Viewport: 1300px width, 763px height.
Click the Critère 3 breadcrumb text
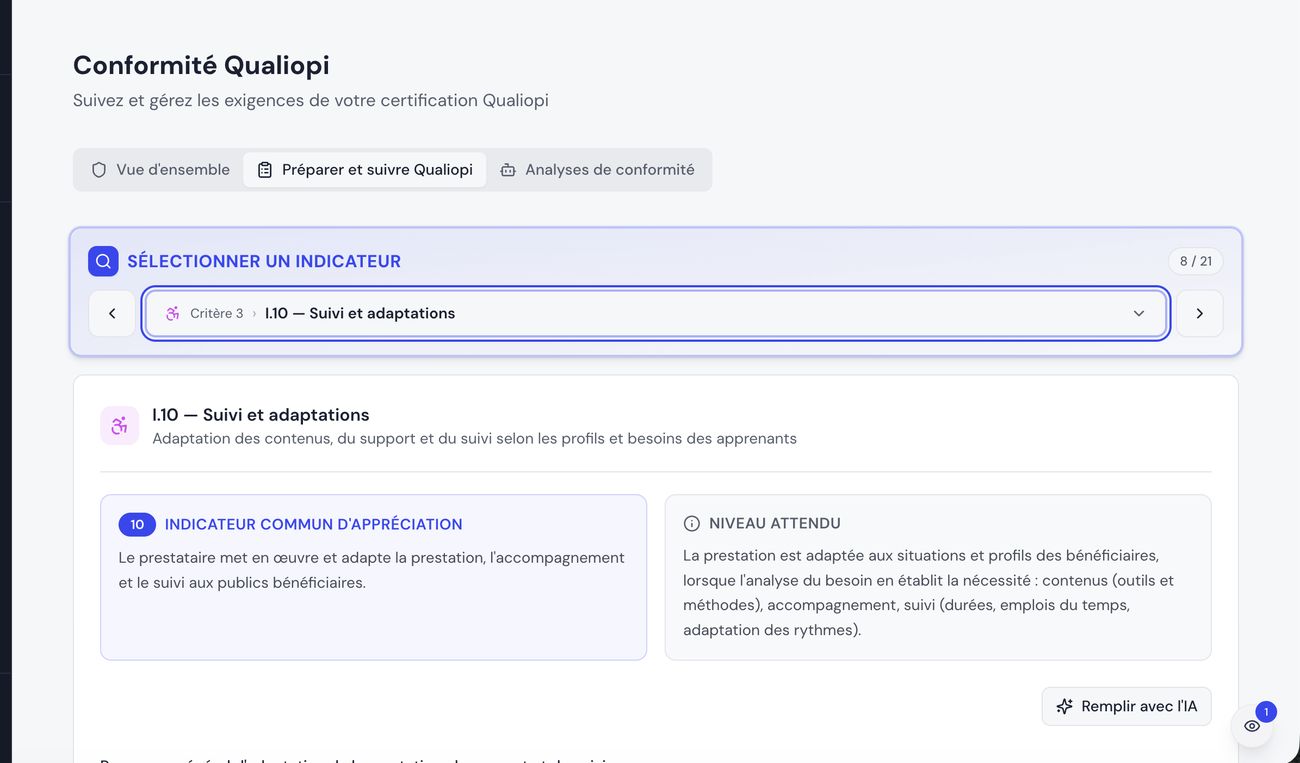point(217,313)
